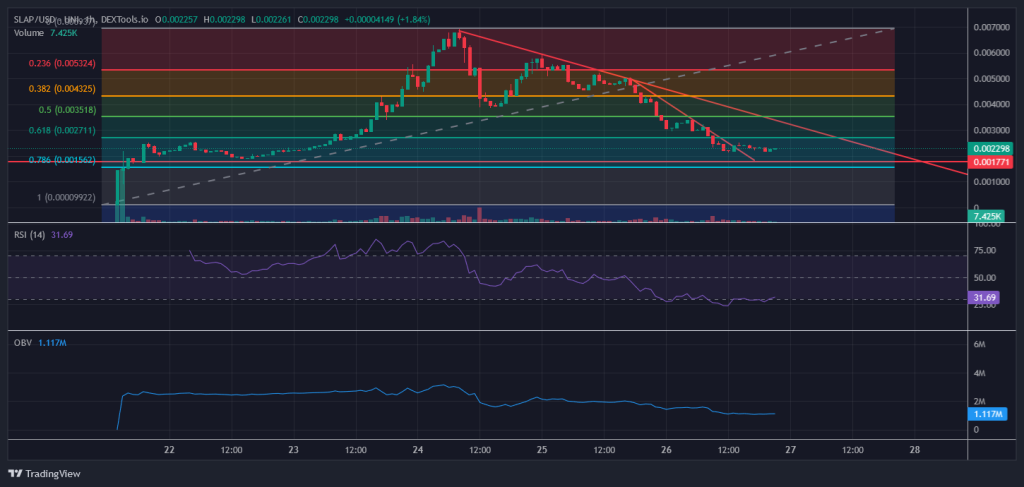This screenshot has height=487, width=1024.
Task: Click the 6M OBV scale label
Action: coord(979,343)
